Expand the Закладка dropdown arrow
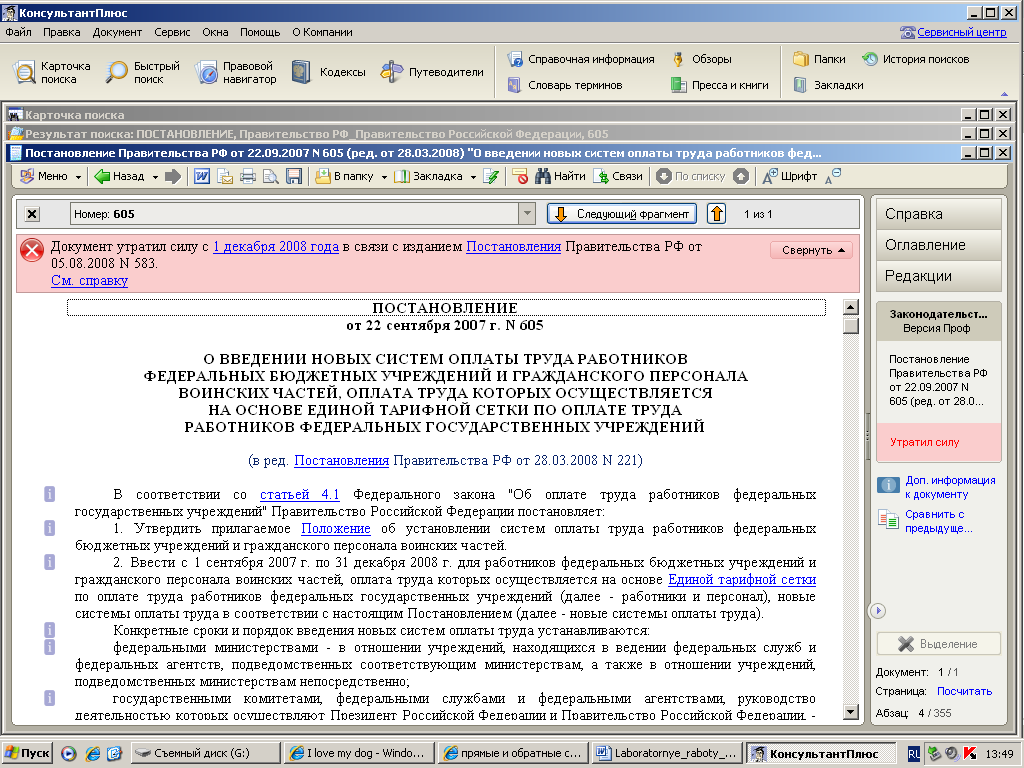The height and width of the screenshot is (768, 1024). [473, 177]
